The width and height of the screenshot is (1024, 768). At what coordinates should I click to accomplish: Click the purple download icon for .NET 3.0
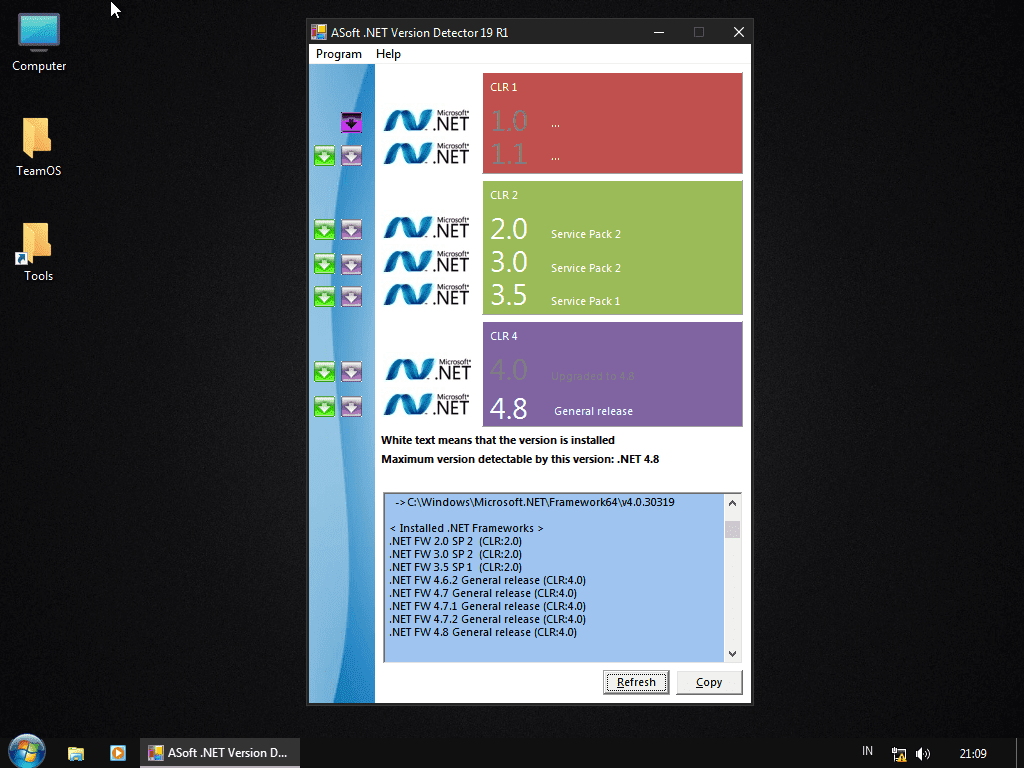coord(351,264)
